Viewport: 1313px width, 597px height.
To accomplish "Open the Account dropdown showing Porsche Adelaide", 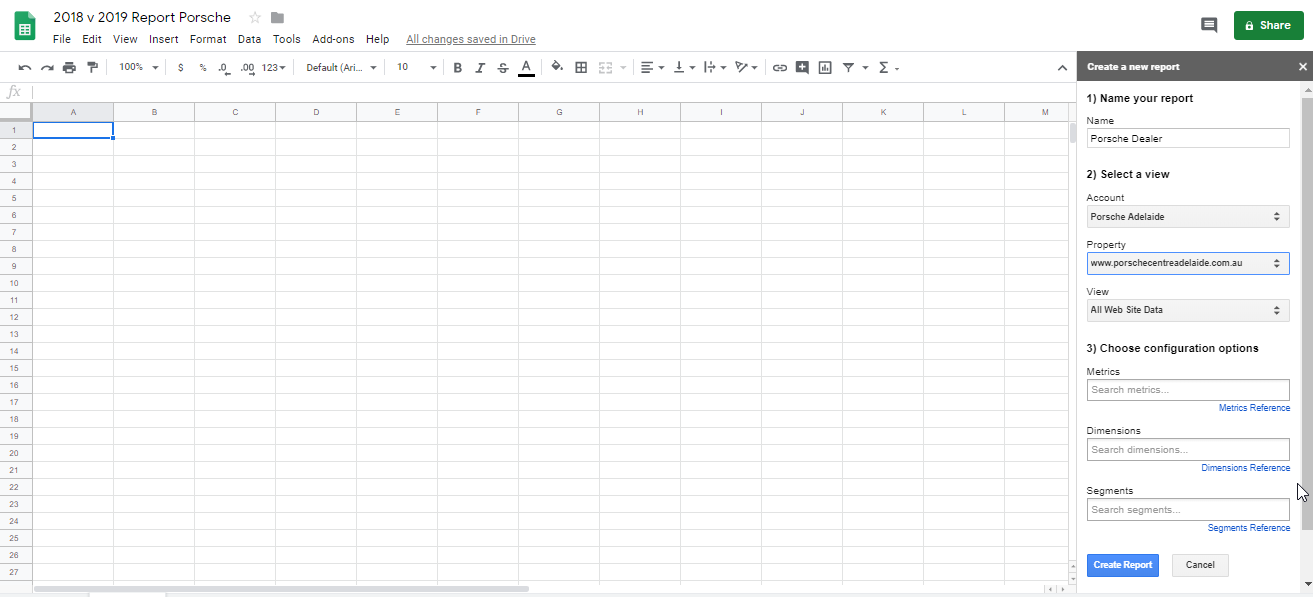I will [1187, 216].
